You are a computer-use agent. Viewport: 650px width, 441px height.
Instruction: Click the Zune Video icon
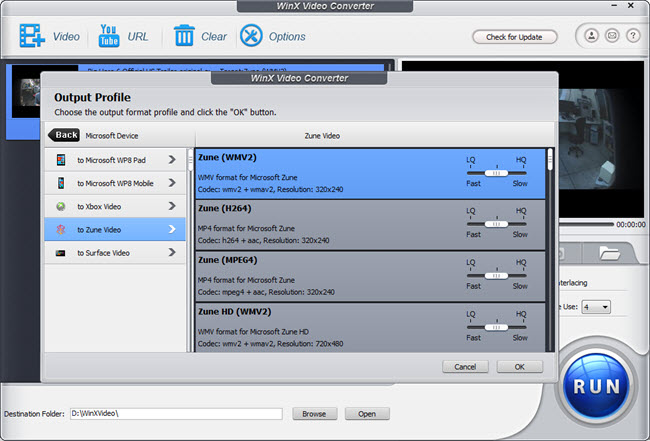pos(61,230)
